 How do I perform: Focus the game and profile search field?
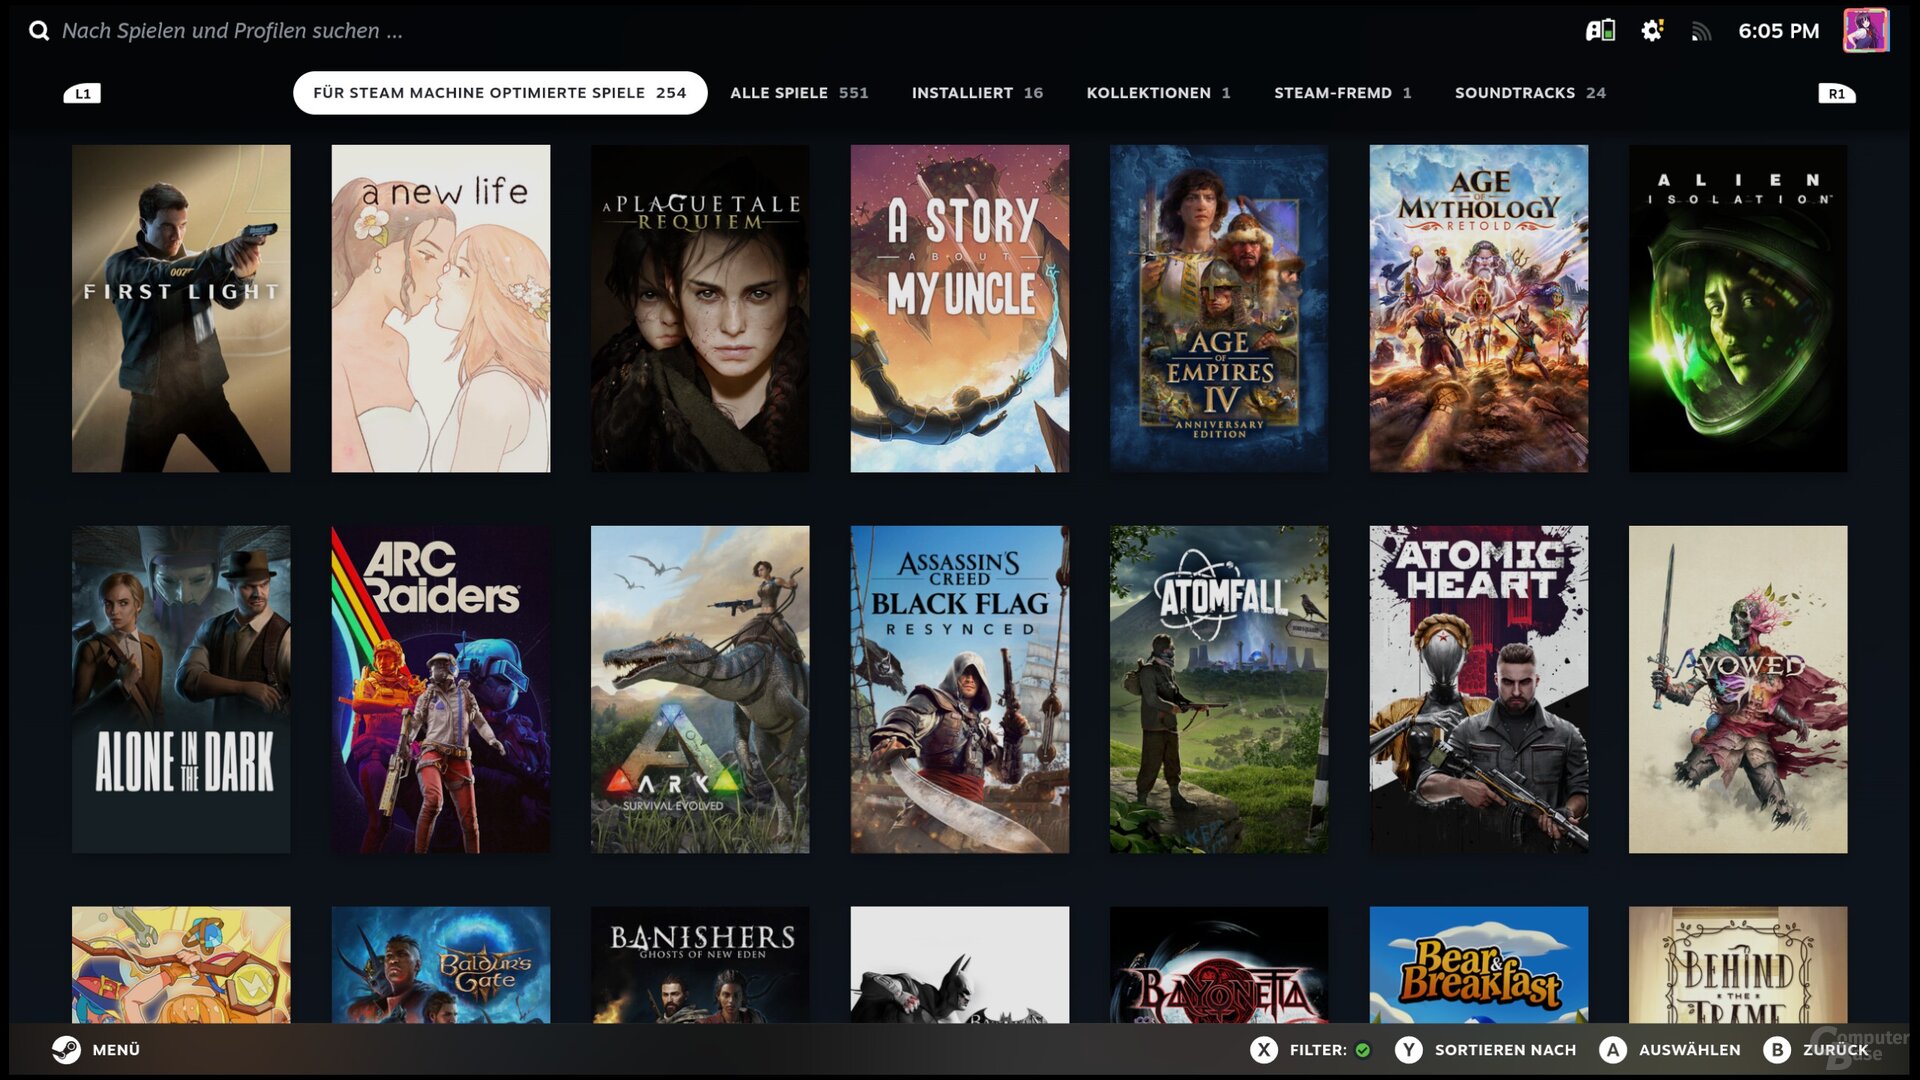point(232,31)
